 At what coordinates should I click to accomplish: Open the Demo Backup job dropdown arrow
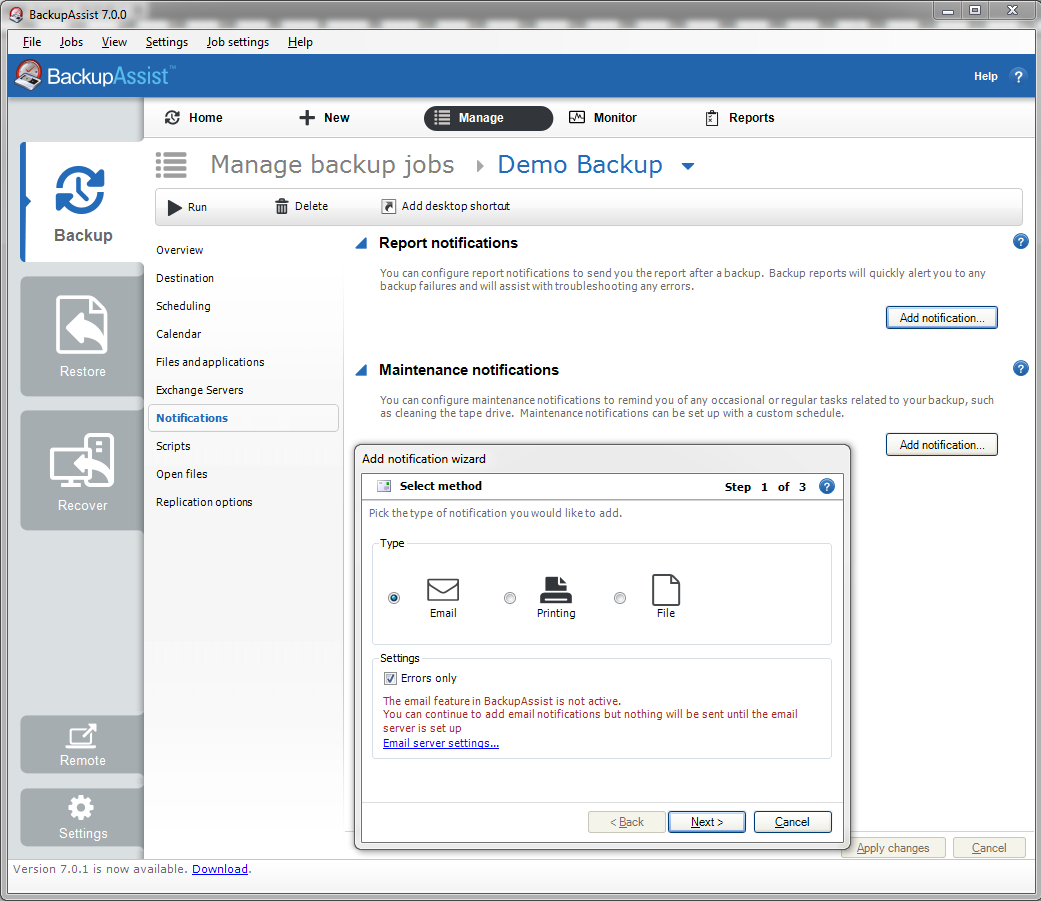(688, 166)
